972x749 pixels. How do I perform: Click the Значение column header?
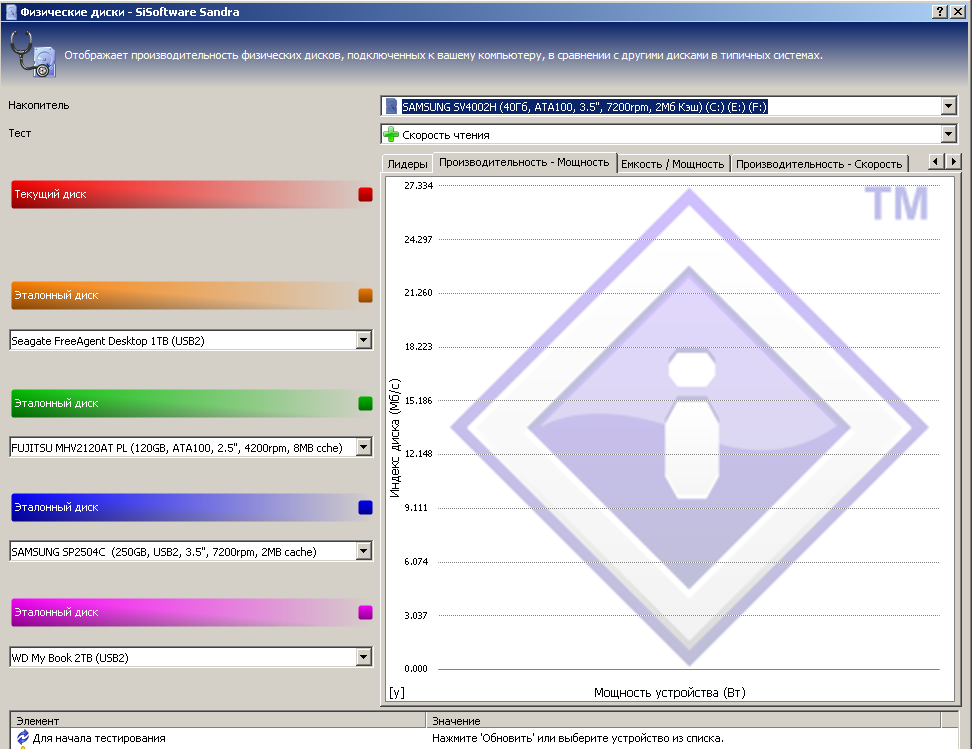[x=683, y=720]
